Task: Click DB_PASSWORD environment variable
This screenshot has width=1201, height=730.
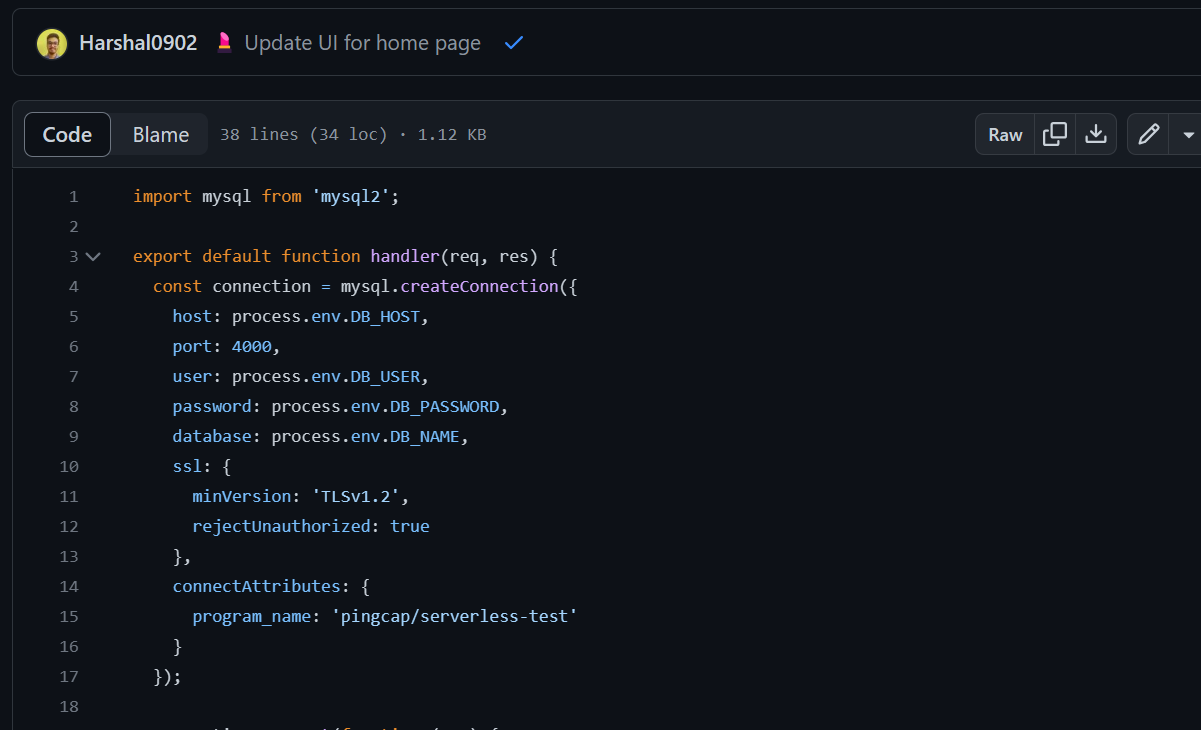Action: tap(444, 406)
